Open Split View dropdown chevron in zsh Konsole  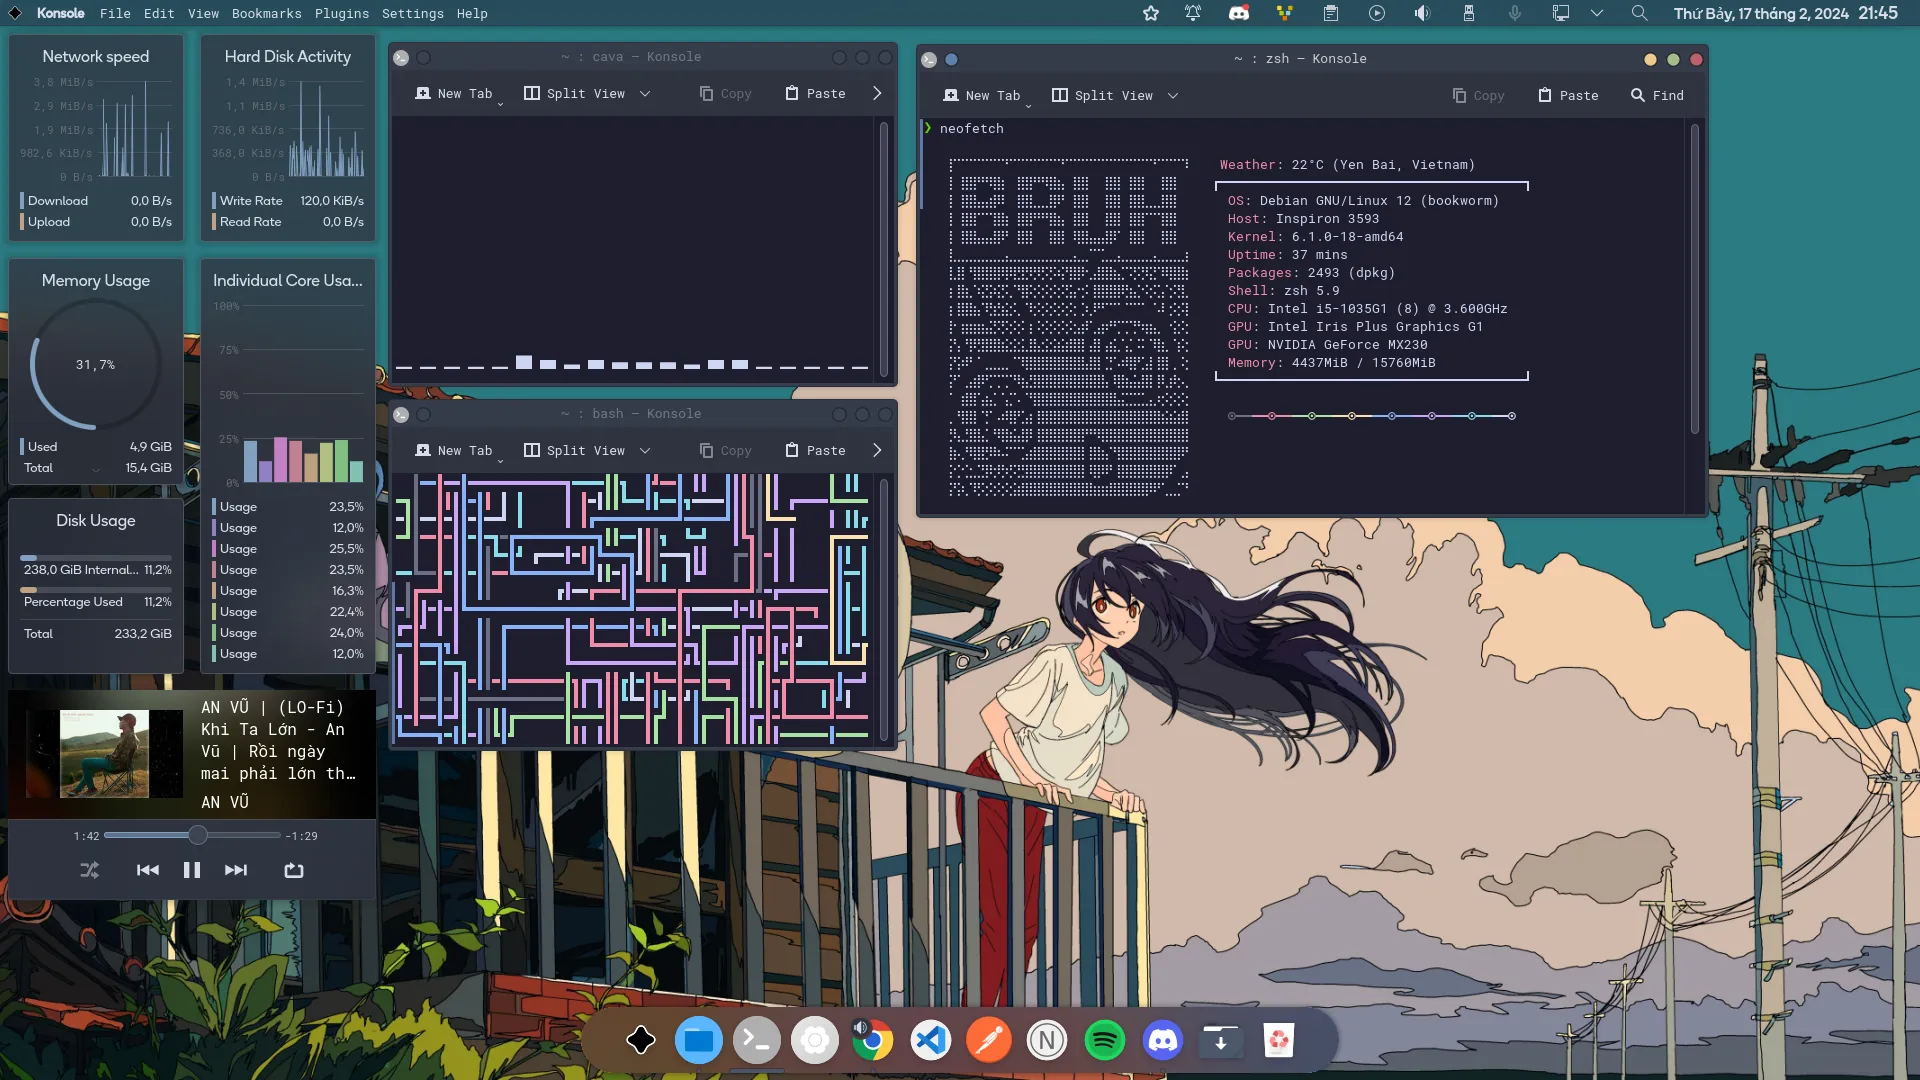pos(1173,96)
